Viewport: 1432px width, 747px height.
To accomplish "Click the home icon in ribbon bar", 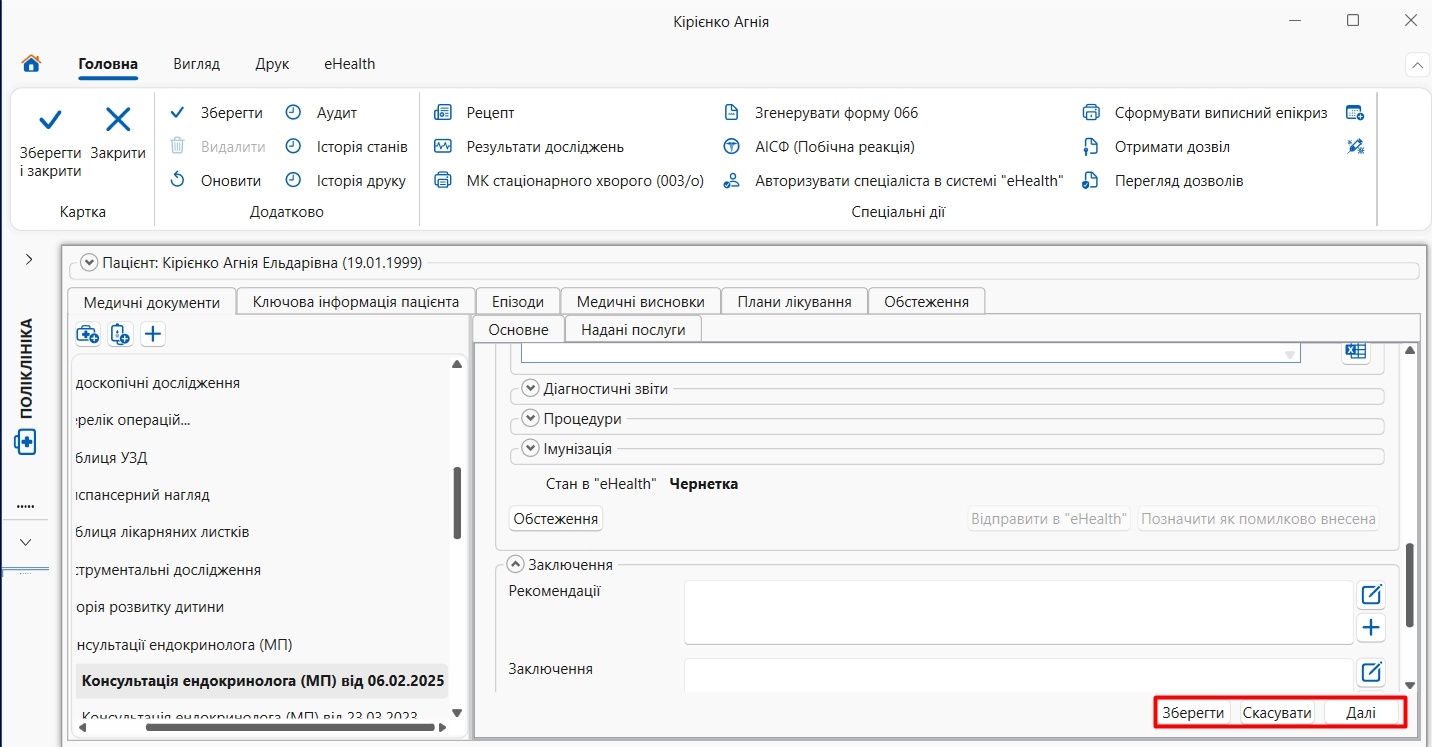I will [x=31, y=64].
